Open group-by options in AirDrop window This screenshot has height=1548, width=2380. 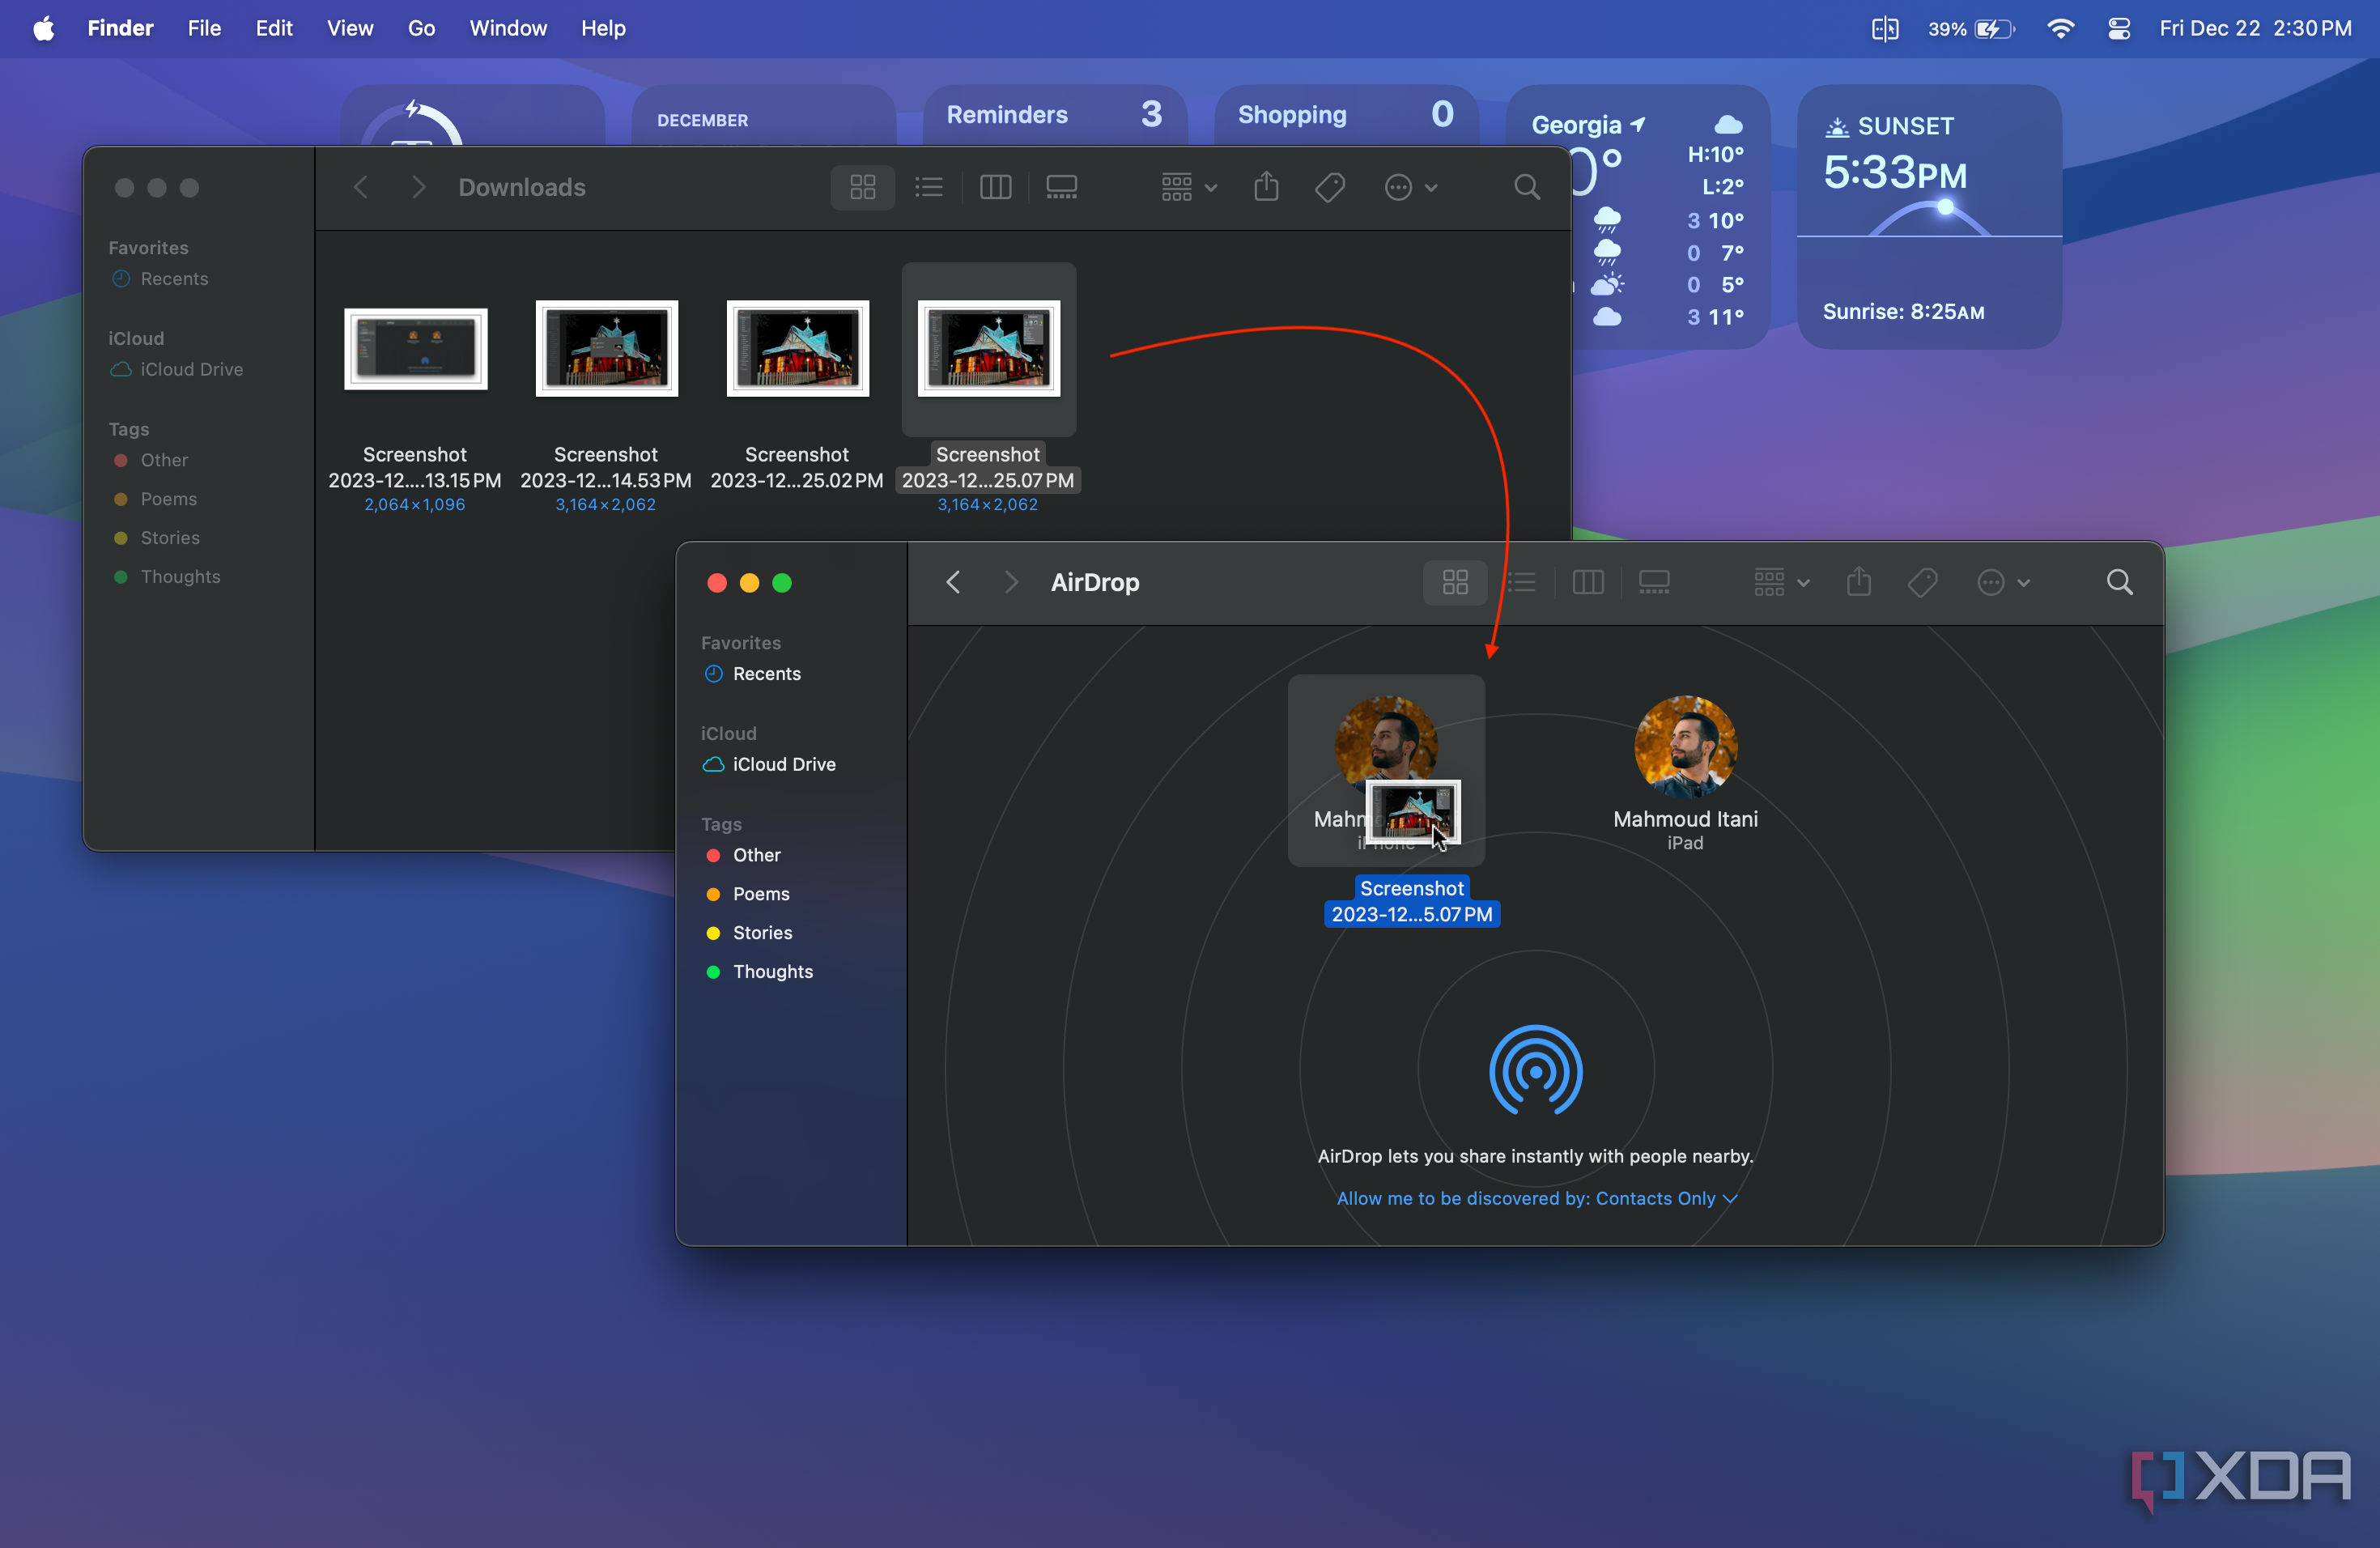1781,582
